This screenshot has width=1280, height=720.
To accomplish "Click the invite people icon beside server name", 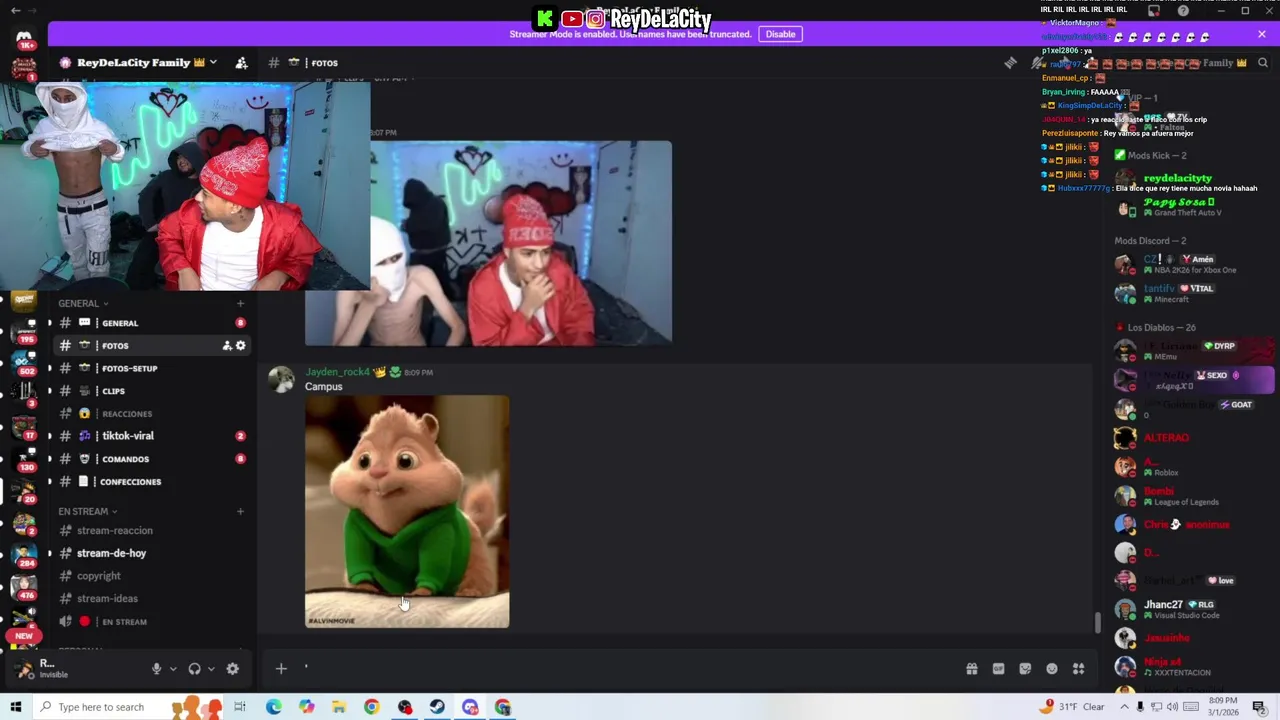I will pos(241,62).
